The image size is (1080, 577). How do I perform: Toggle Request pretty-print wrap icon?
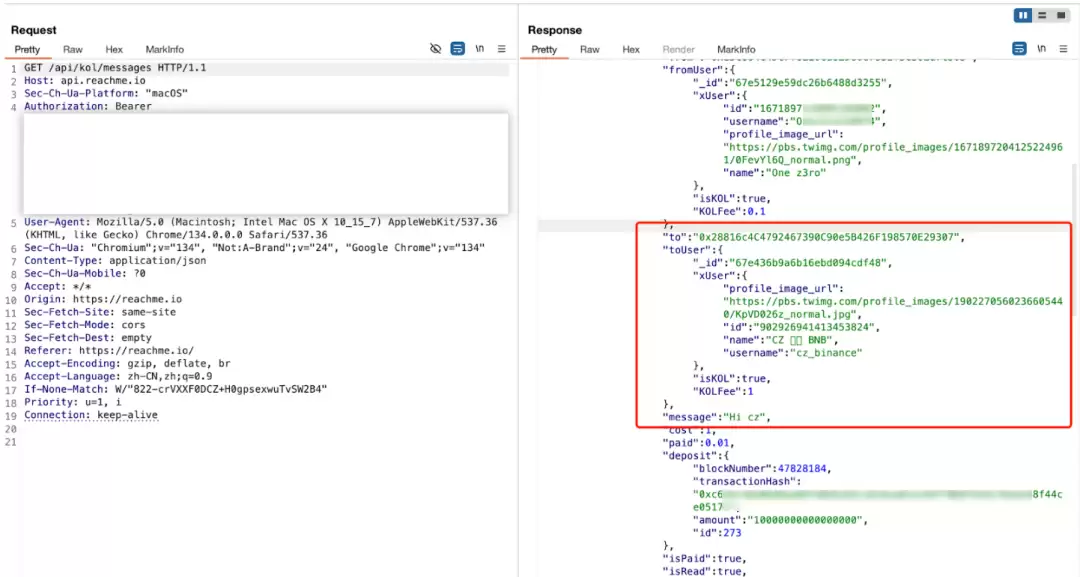tap(457, 49)
